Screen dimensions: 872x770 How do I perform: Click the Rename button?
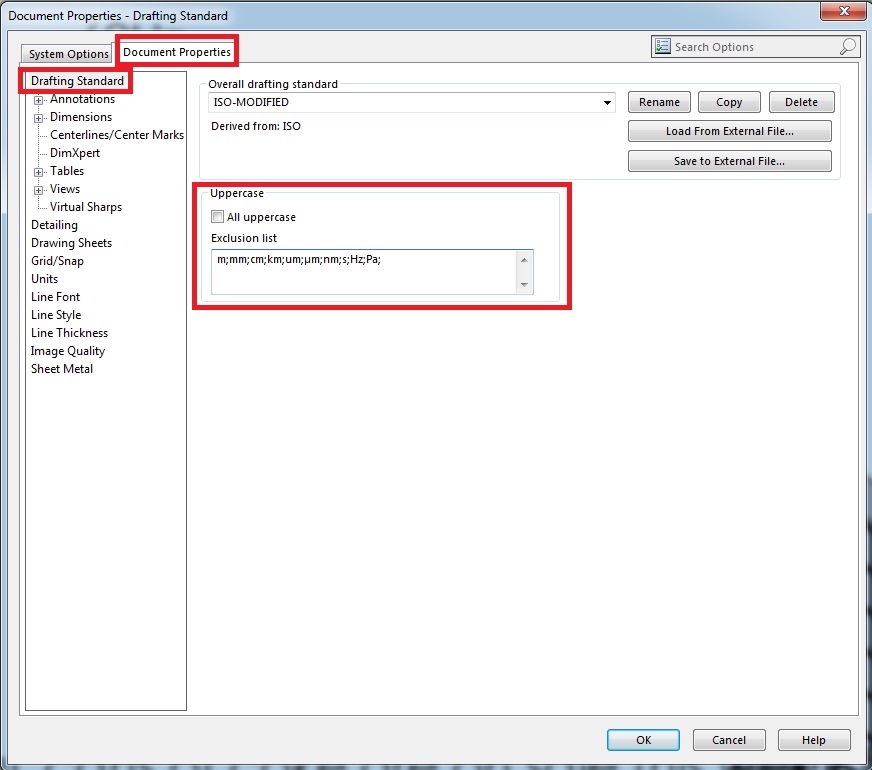pyautogui.click(x=658, y=101)
